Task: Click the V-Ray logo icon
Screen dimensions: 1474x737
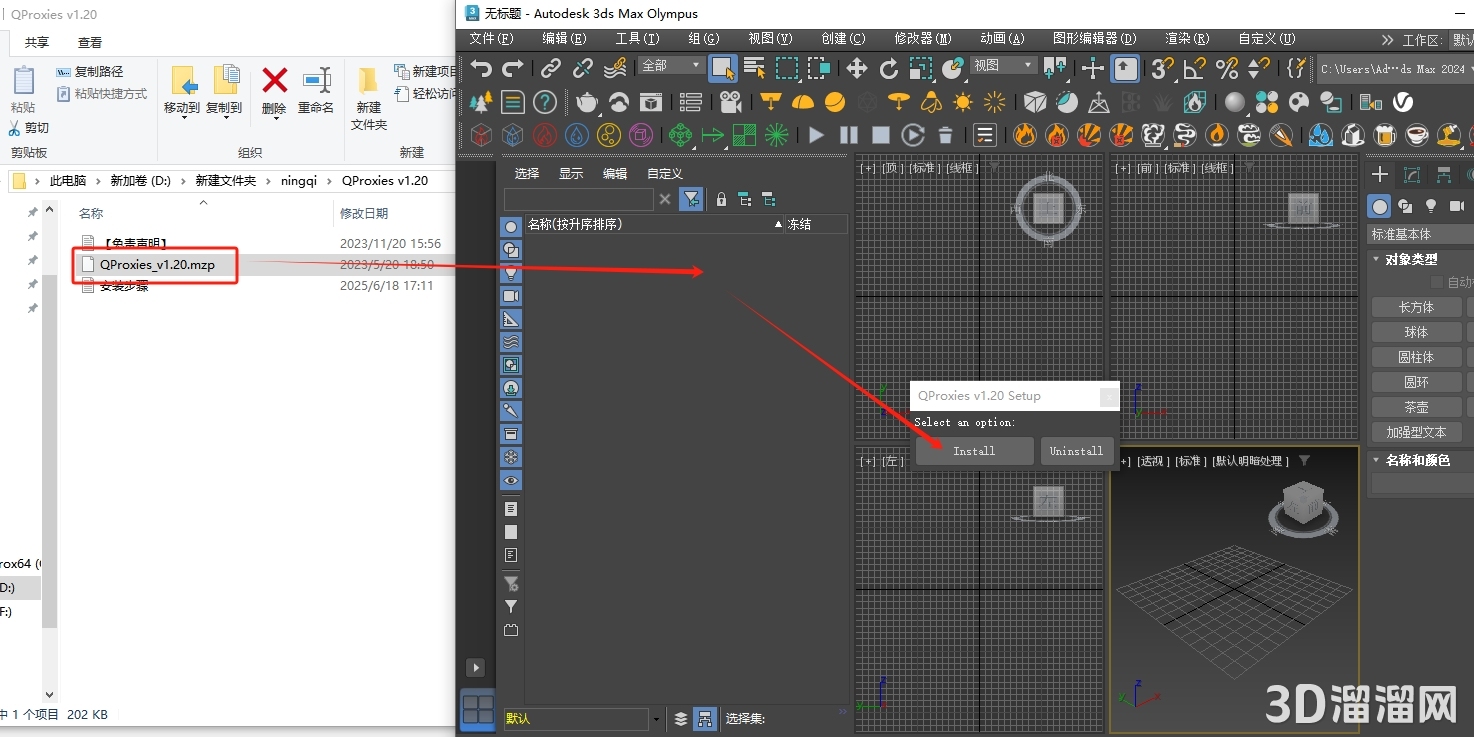Action: (x=1403, y=102)
